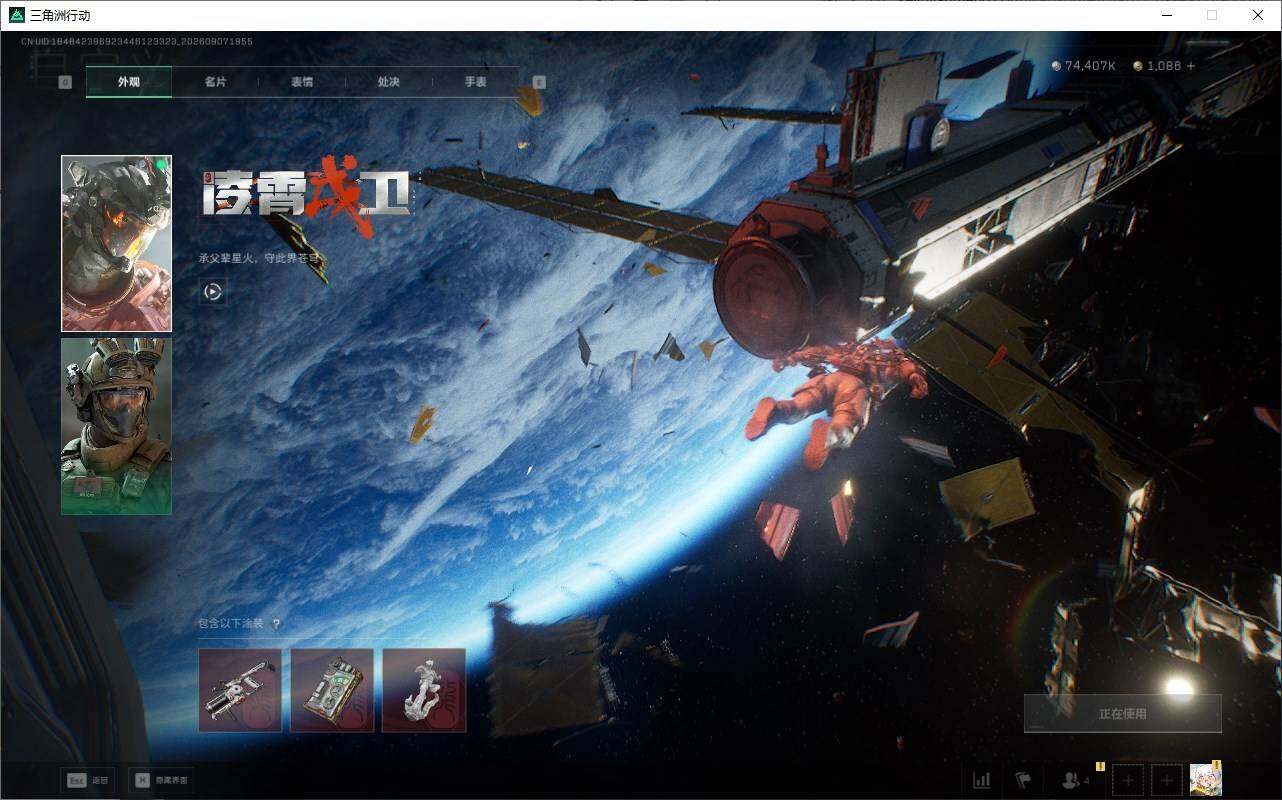Screen dimensions: 1282x800
Task: Open the green device skin item card
Action: (332, 690)
